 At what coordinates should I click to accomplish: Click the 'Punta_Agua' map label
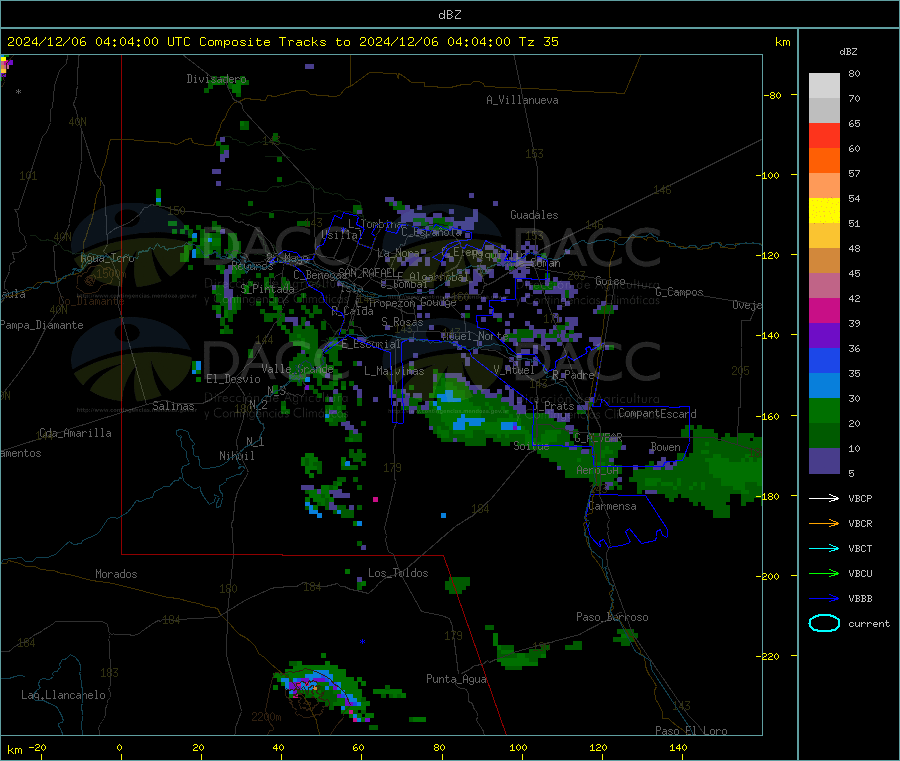click(456, 679)
